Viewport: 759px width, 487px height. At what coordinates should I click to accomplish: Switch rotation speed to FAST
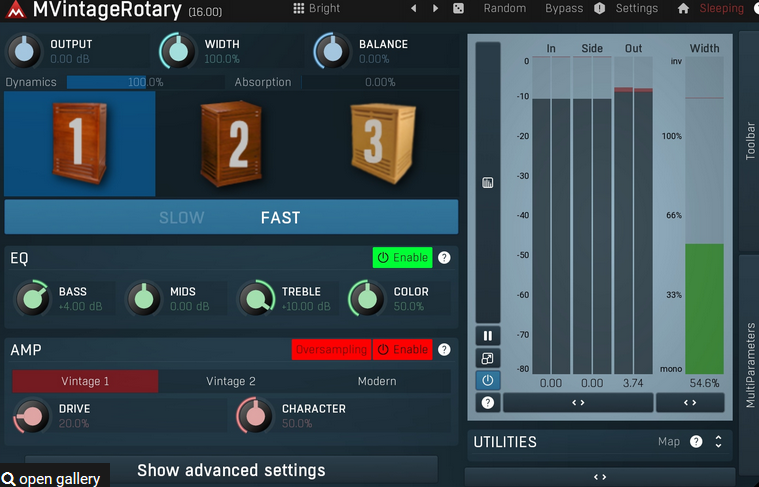point(281,217)
